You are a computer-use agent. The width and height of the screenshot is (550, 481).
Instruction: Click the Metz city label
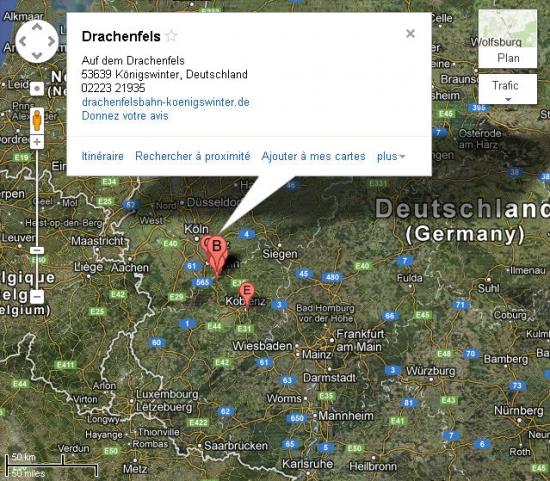click(x=135, y=469)
